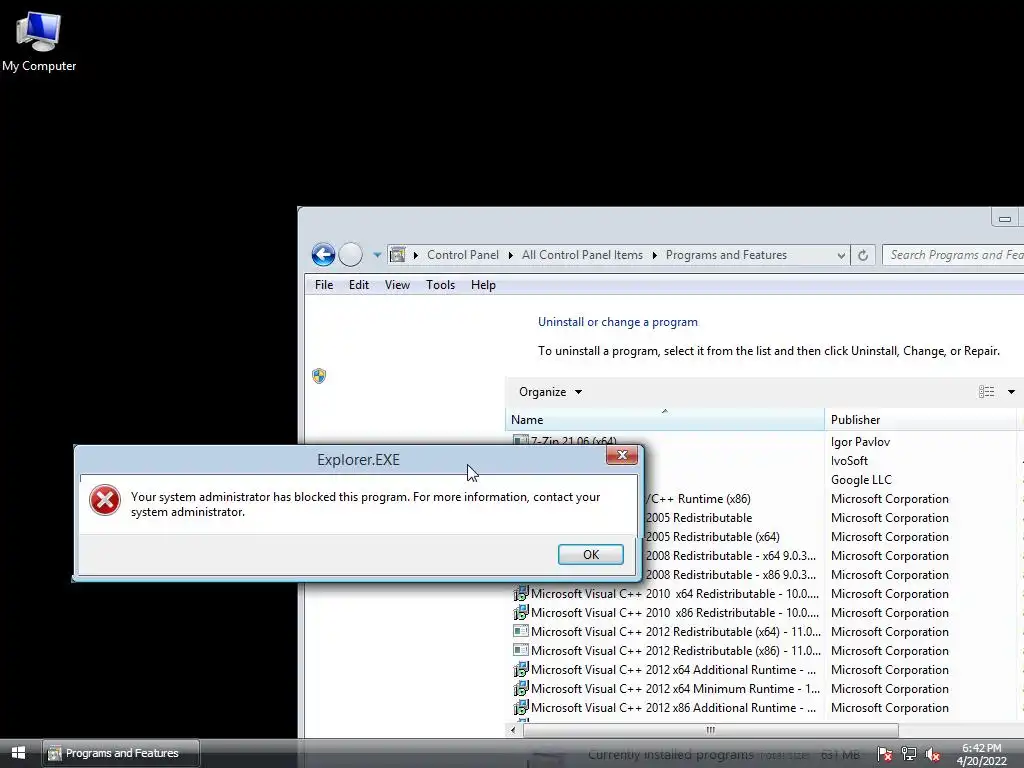1024x768 pixels.
Task: Open the Windows Start button
Action: 18,753
